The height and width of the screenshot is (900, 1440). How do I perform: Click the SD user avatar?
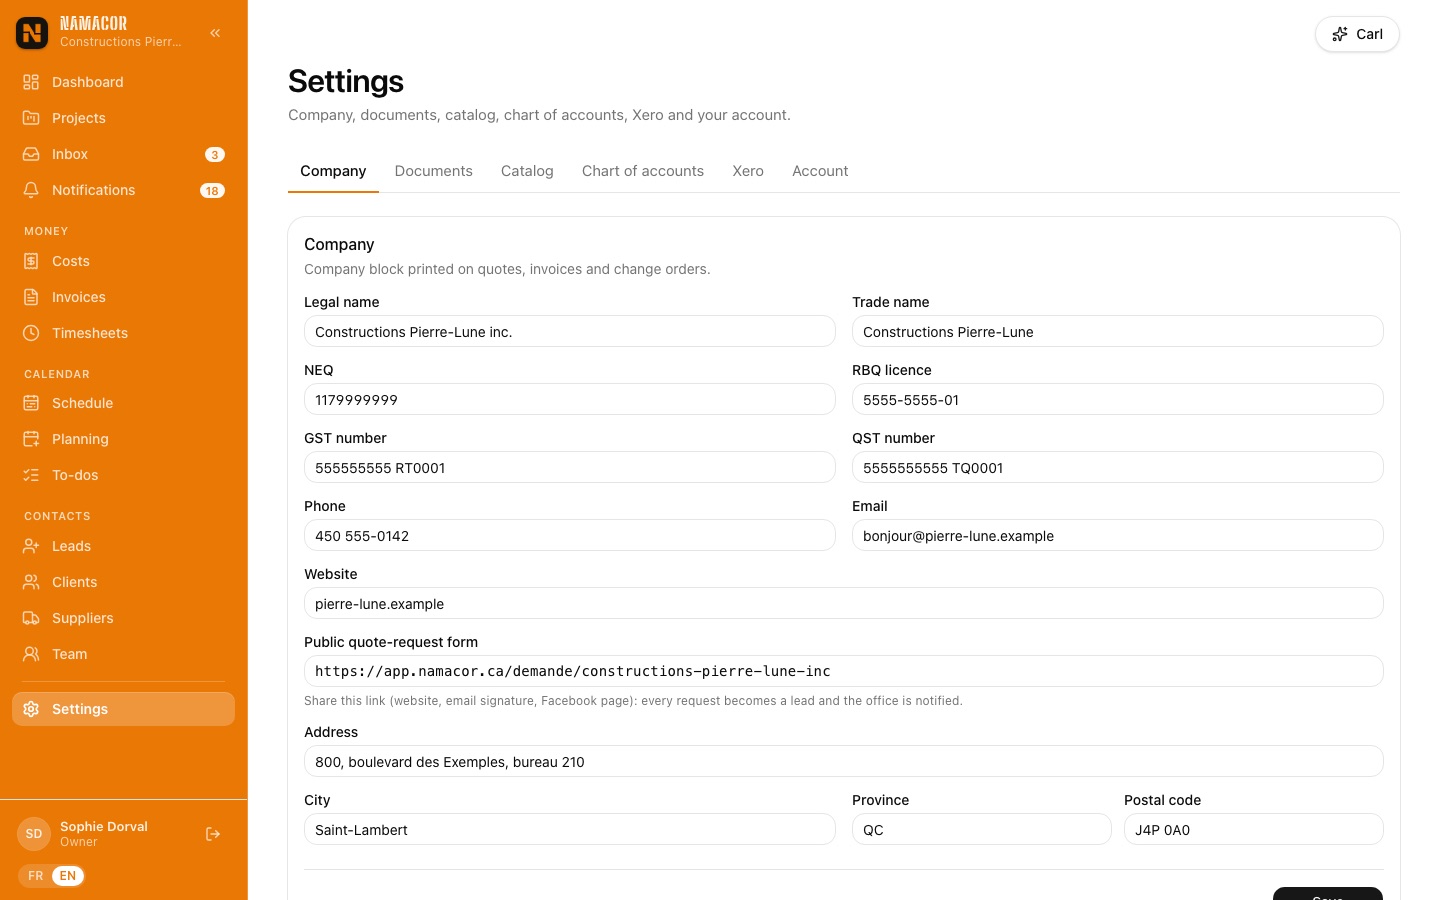(34, 834)
